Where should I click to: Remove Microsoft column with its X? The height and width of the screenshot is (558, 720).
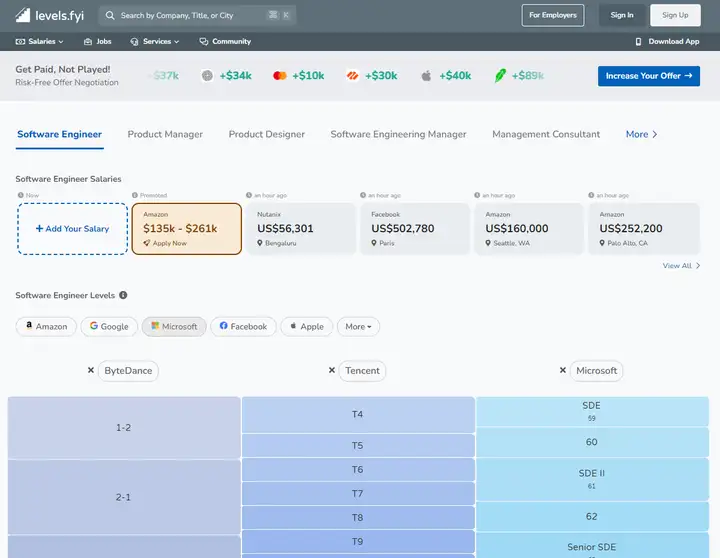tap(563, 370)
